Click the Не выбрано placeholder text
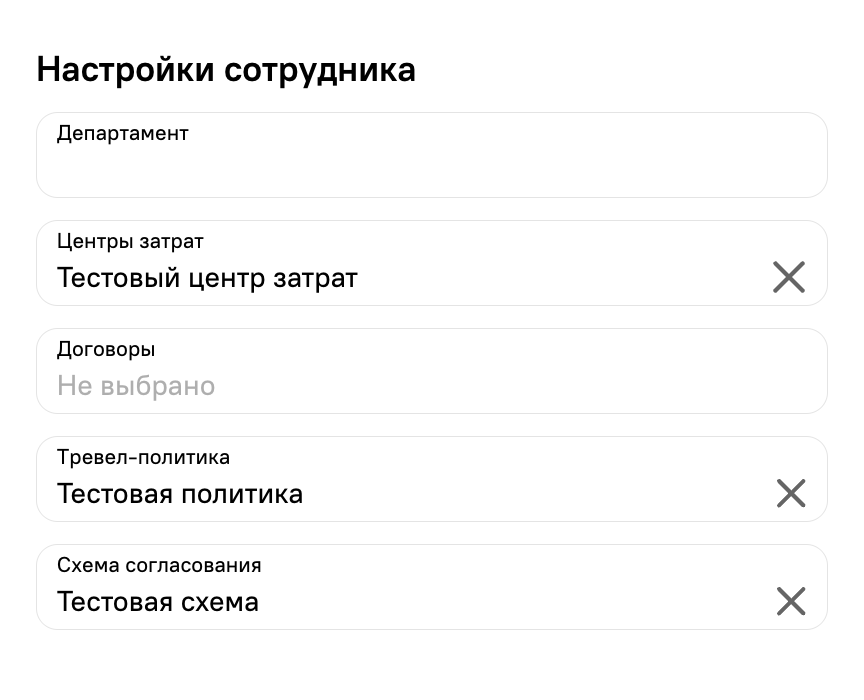This screenshot has height=700, width=864. (x=136, y=385)
